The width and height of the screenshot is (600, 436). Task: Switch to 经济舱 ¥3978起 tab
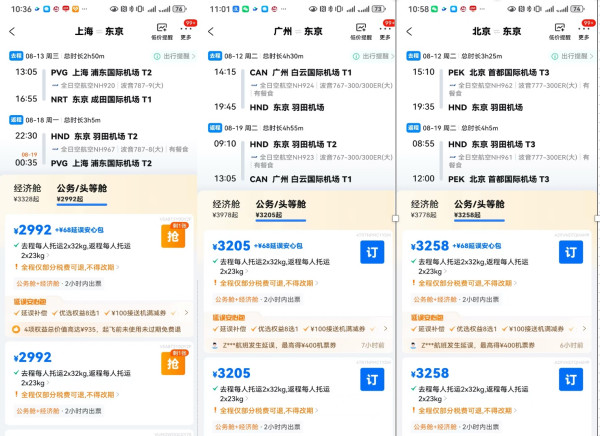click(226, 209)
